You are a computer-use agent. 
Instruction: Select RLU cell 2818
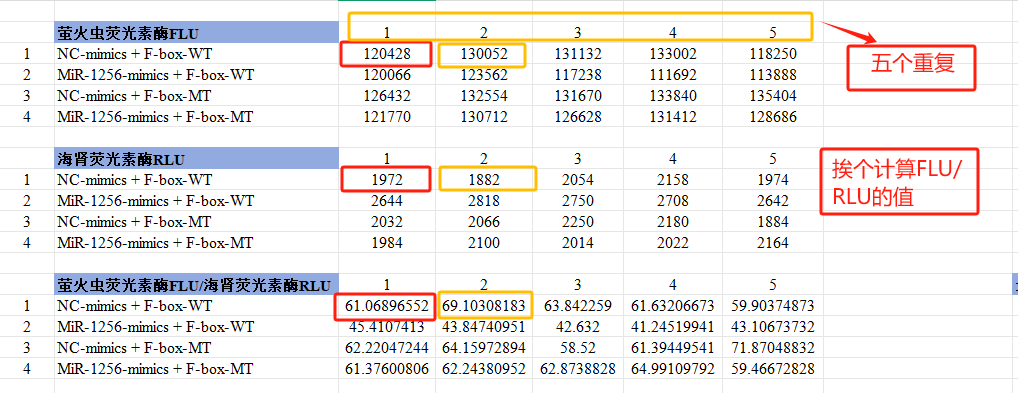click(x=484, y=201)
